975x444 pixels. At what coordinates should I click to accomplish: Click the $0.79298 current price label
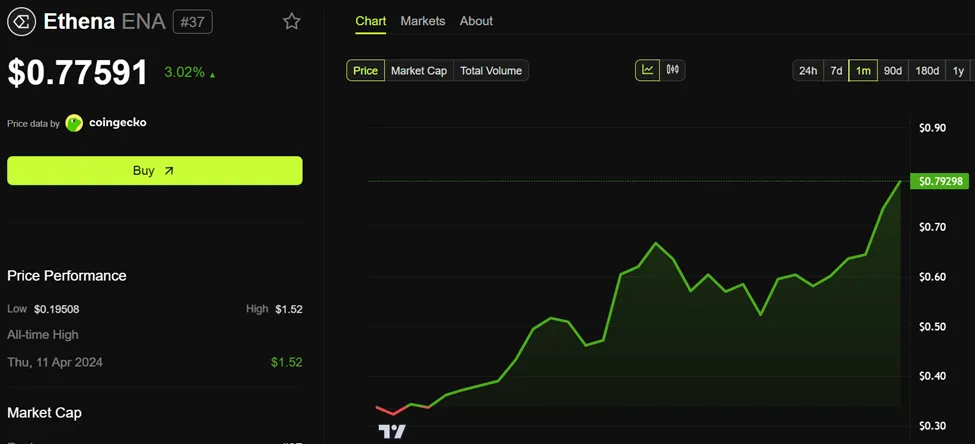coord(939,182)
